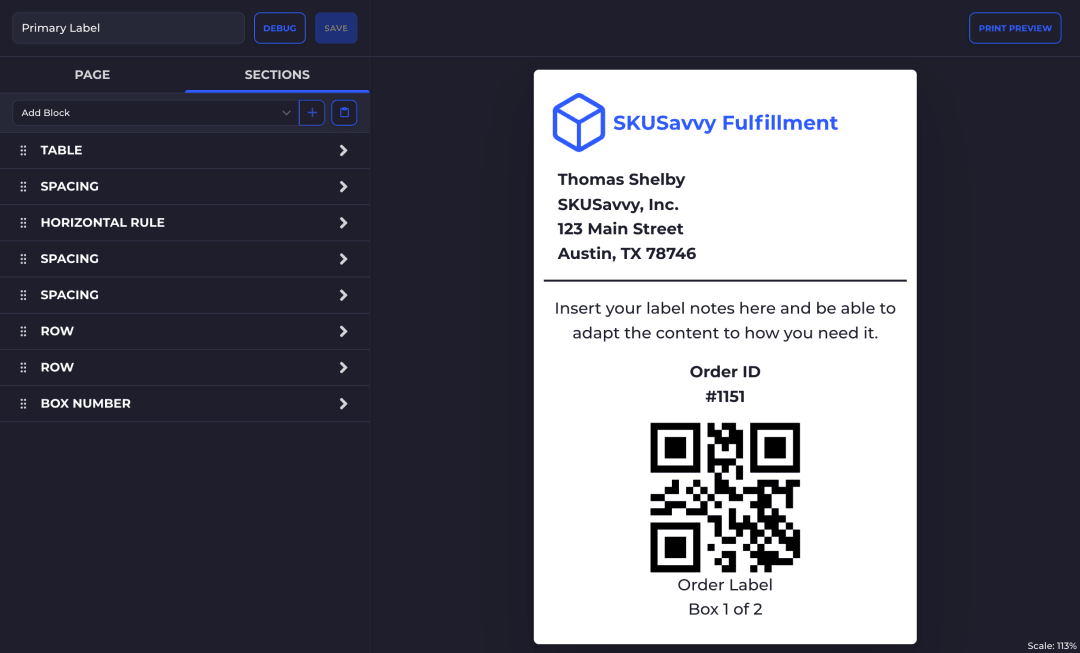Click 'SKUSavvy Fulfillment' heading on label
Image resolution: width=1080 pixels, height=653 pixels.
coord(725,123)
